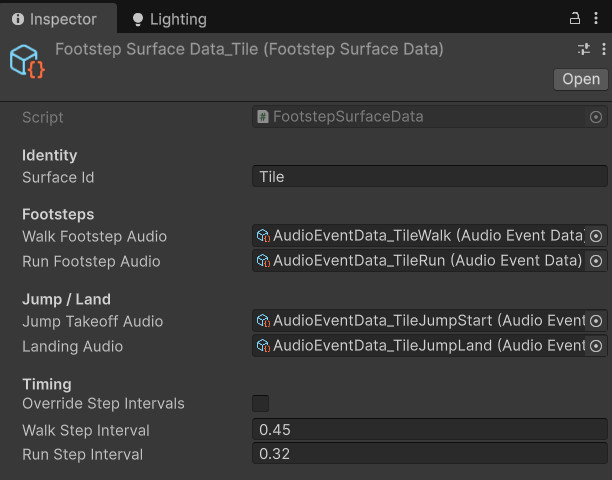Click the Open button
This screenshot has width=612, height=480.
581,79
